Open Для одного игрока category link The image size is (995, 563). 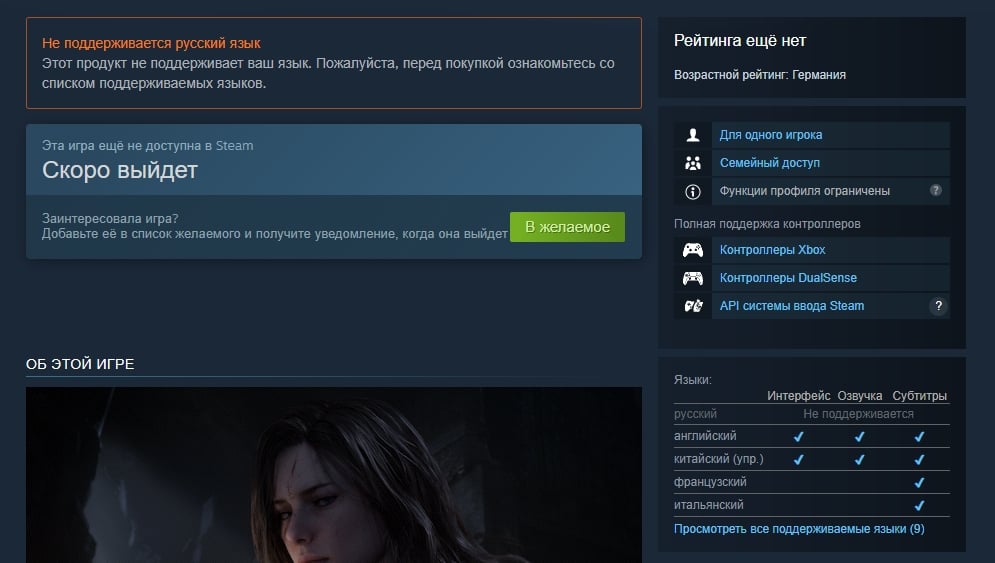pyautogui.click(x=770, y=135)
